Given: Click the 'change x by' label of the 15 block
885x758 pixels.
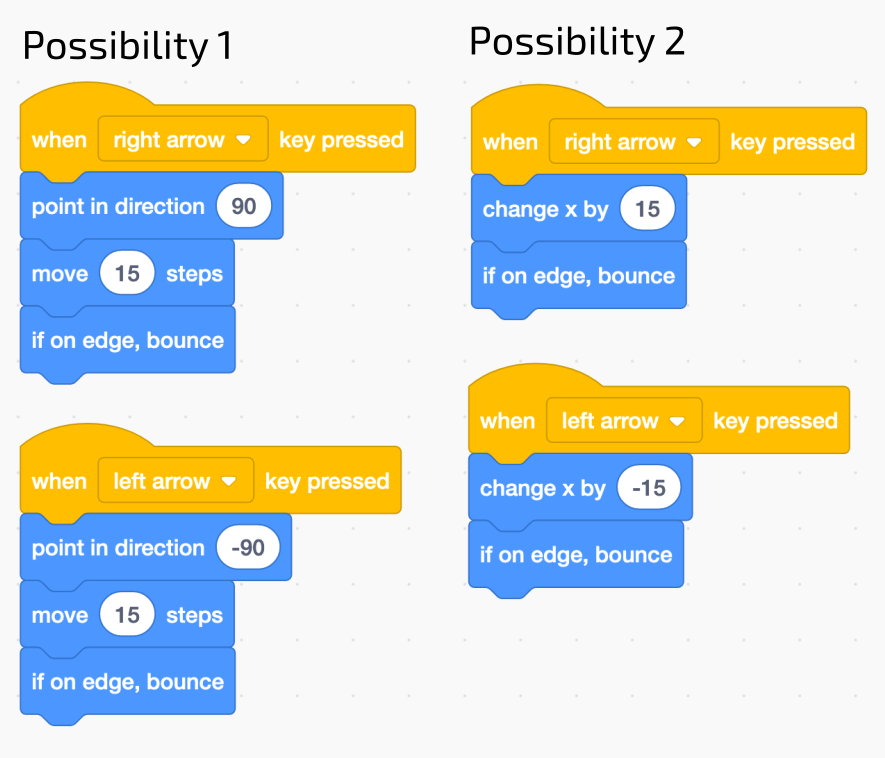Looking at the screenshot, I should [x=545, y=209].
